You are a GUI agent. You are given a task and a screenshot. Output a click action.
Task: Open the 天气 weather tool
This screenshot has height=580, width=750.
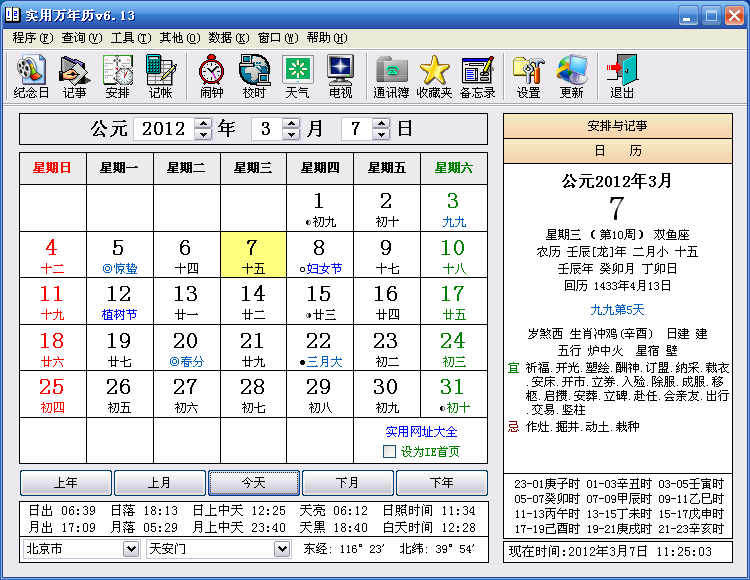tap(298, 77)
